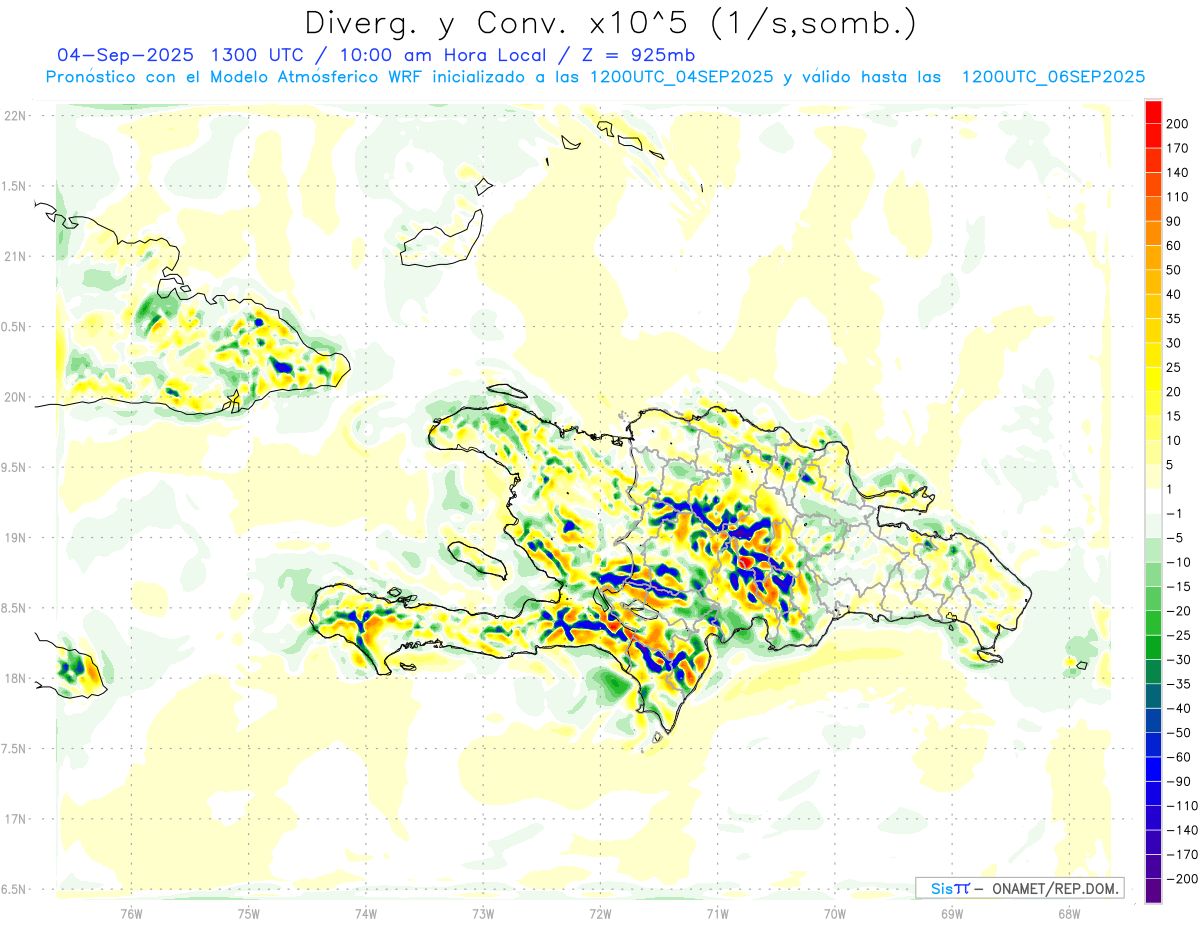The width and height of the screenshot is (1200, 927).
Task: Click the 18N latitude axis label
Action: (14, 679)
